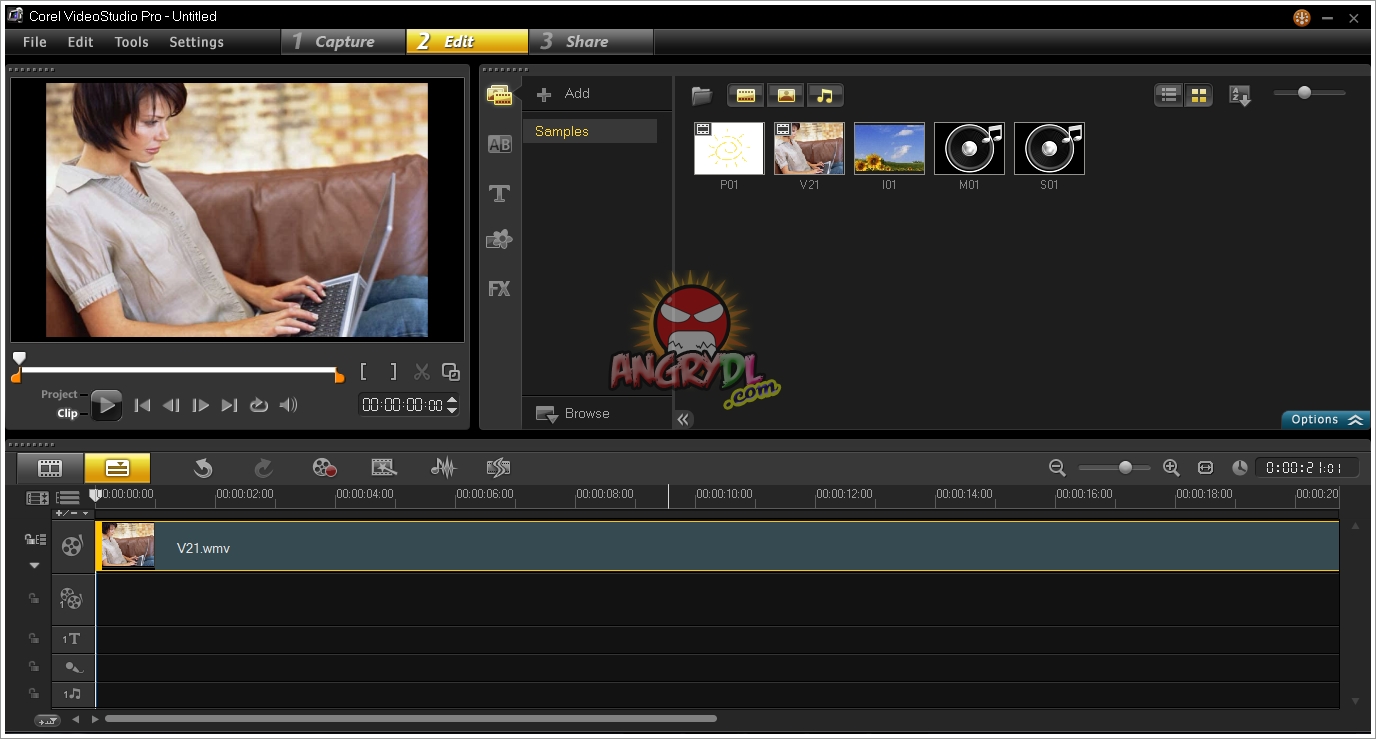Image resolution: width=1376 pixels, height=739 pixels.
Task: Open Record/Capture Option with red dot
Action: [324, 468]
